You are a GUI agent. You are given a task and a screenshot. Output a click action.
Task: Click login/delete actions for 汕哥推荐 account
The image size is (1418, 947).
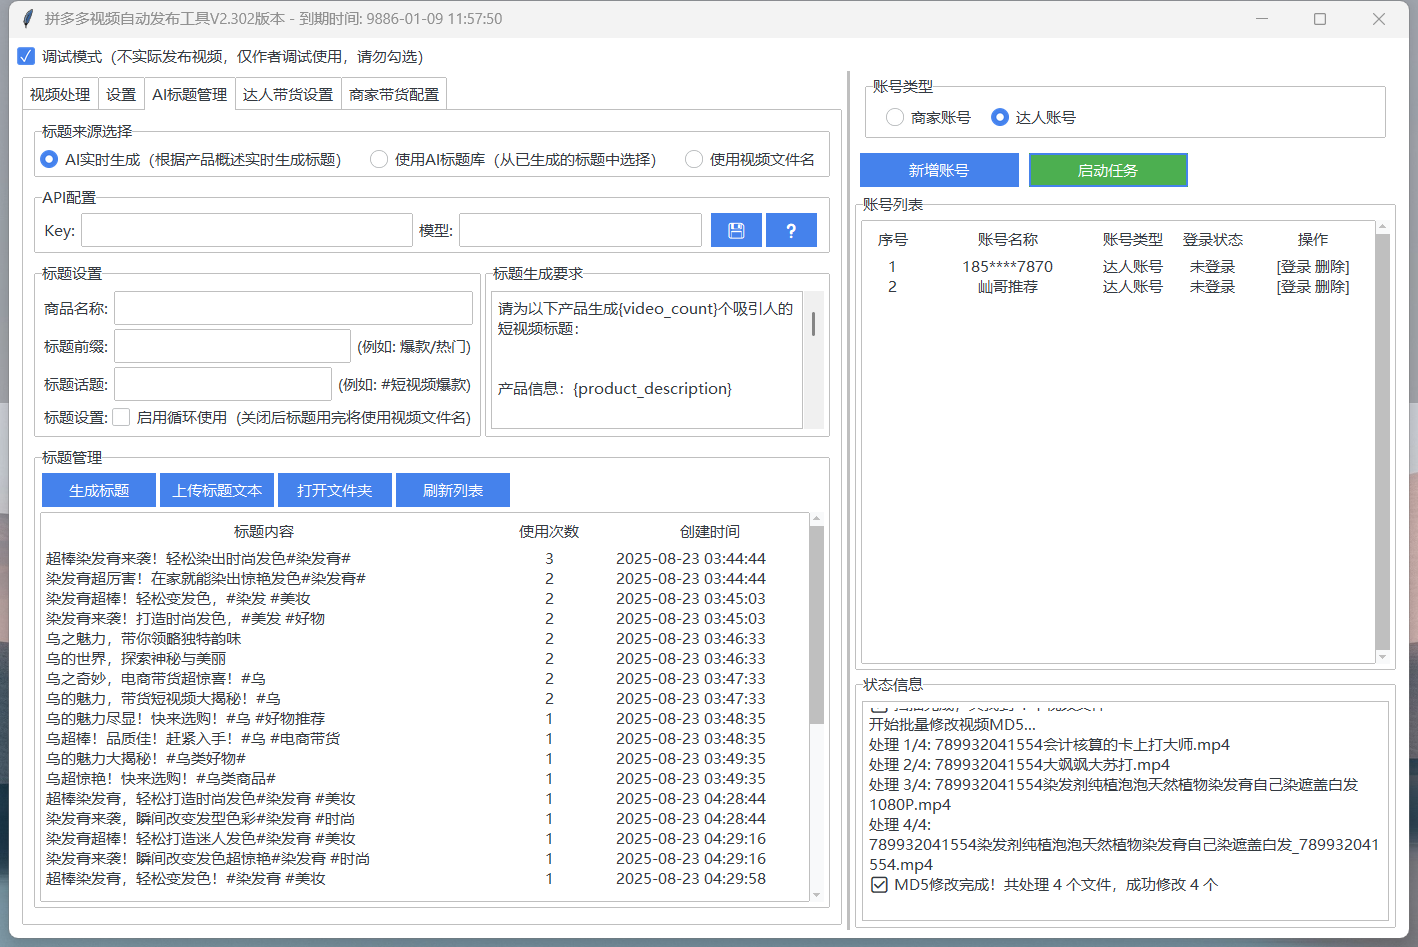[1313, 287]
